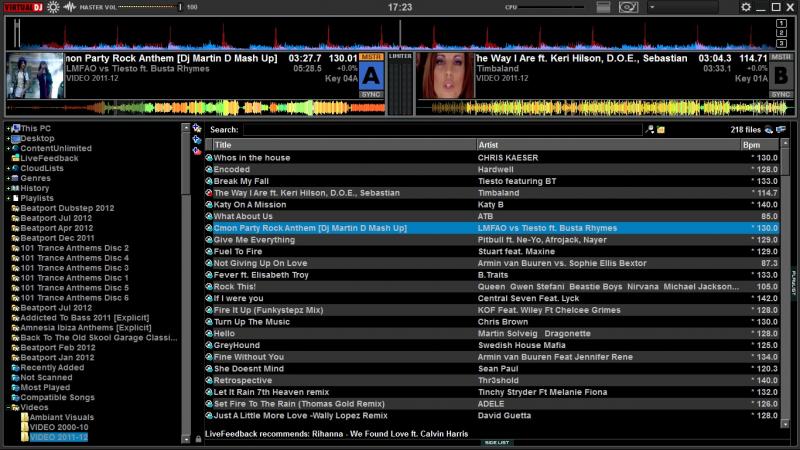This screenshot has height=450, width=800.
Task: Click the add favorite folder star icon
Action: pyautogui.click(x=197, y=128)
